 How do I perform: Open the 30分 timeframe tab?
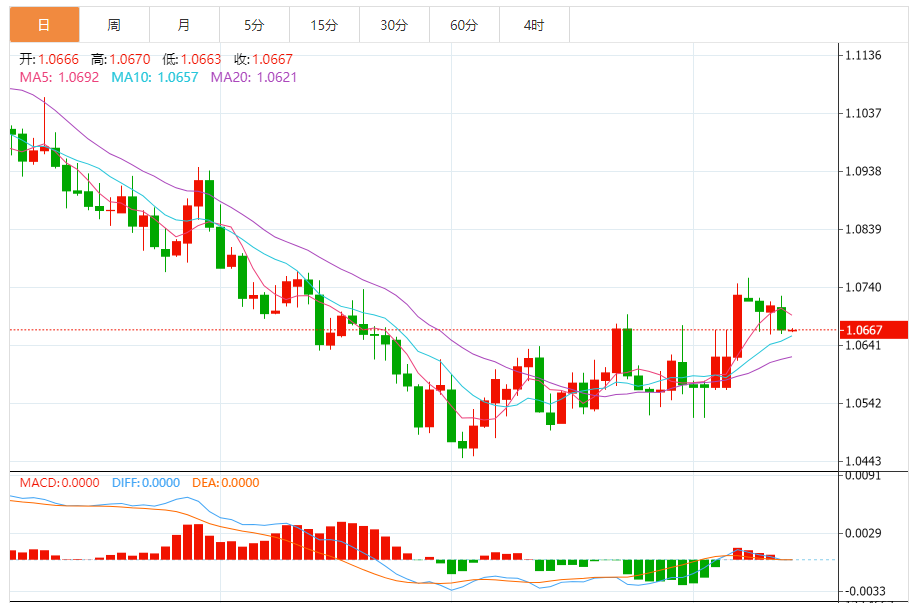394,25
